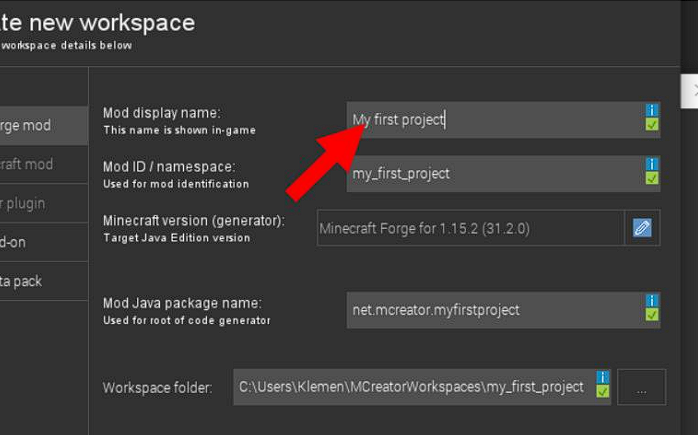This screenshot has height=435, width=698.
Task: Choose the Data pack workspace type
Action: click(40, 281)
